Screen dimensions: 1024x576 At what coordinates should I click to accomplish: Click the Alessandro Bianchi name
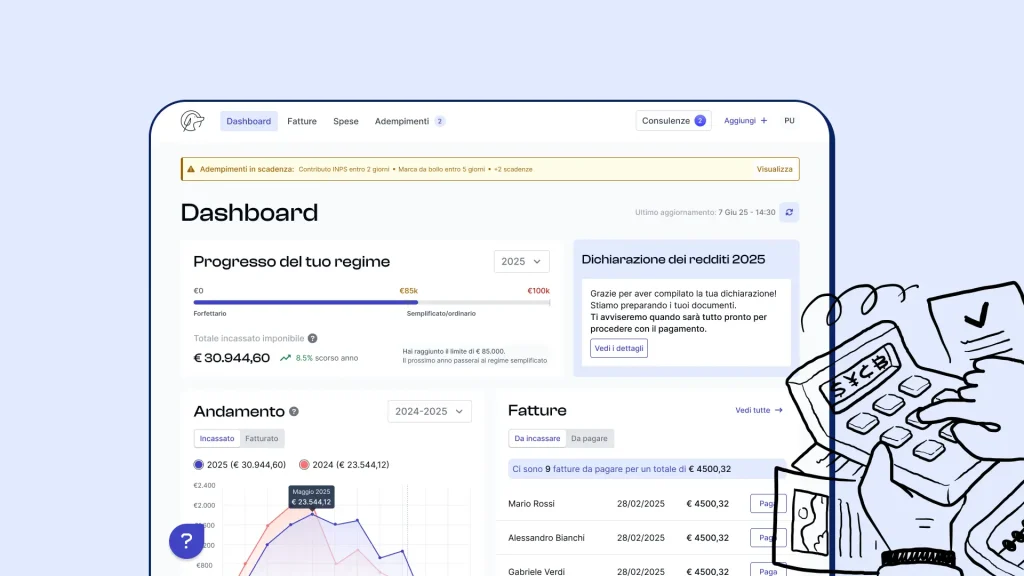tap(546, 537)
